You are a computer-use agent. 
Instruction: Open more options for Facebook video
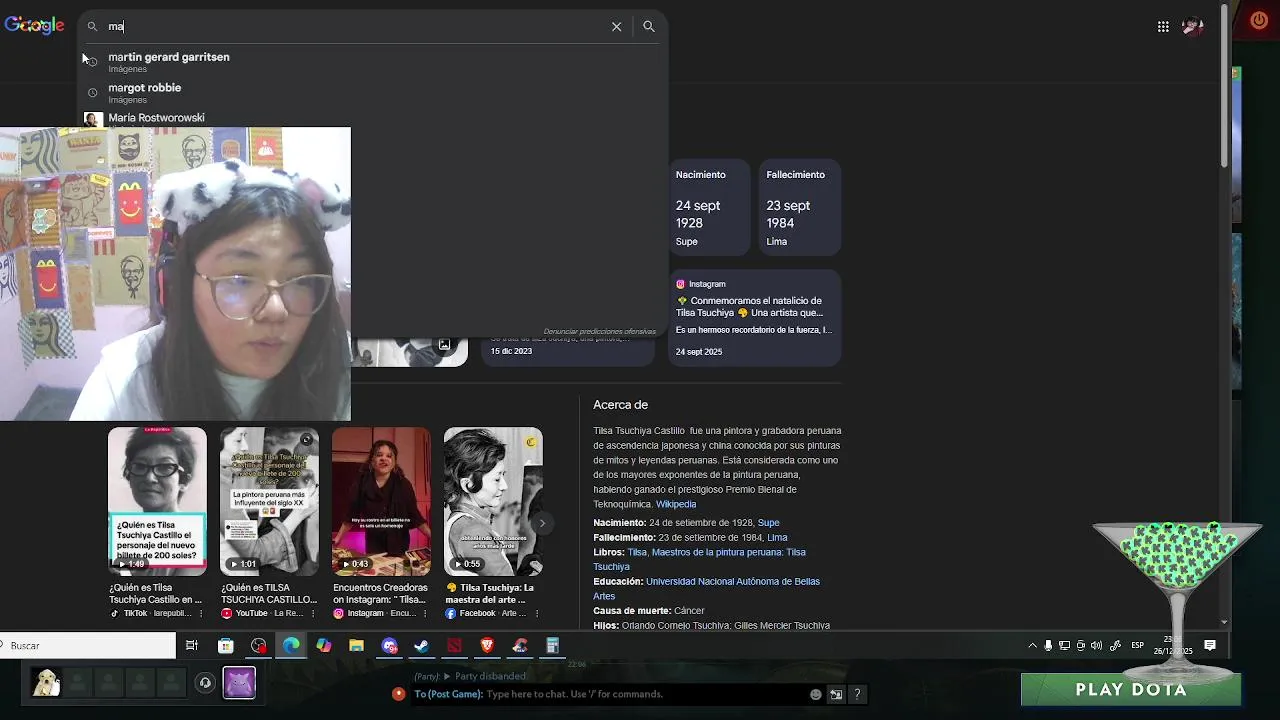click(537, 614)
